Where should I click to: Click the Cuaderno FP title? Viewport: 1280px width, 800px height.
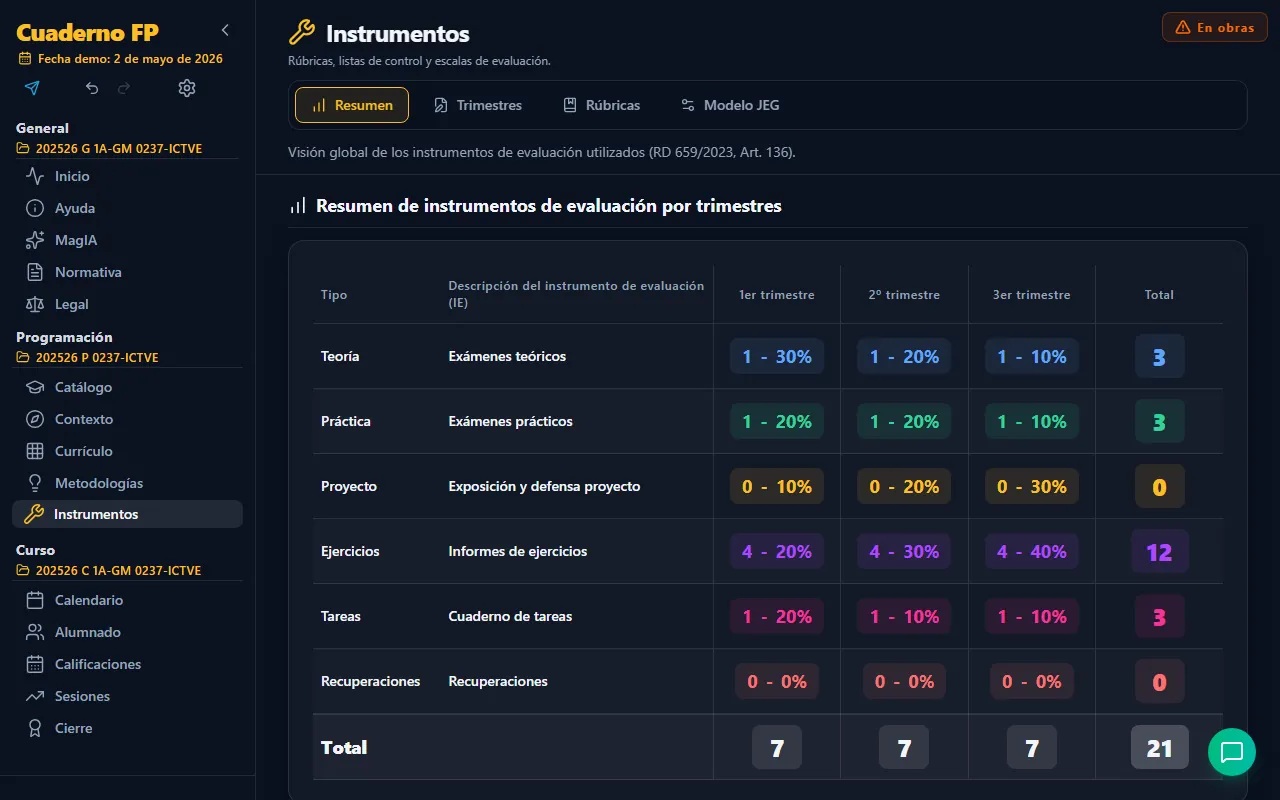pyautogui.click(x=87, y=33)
